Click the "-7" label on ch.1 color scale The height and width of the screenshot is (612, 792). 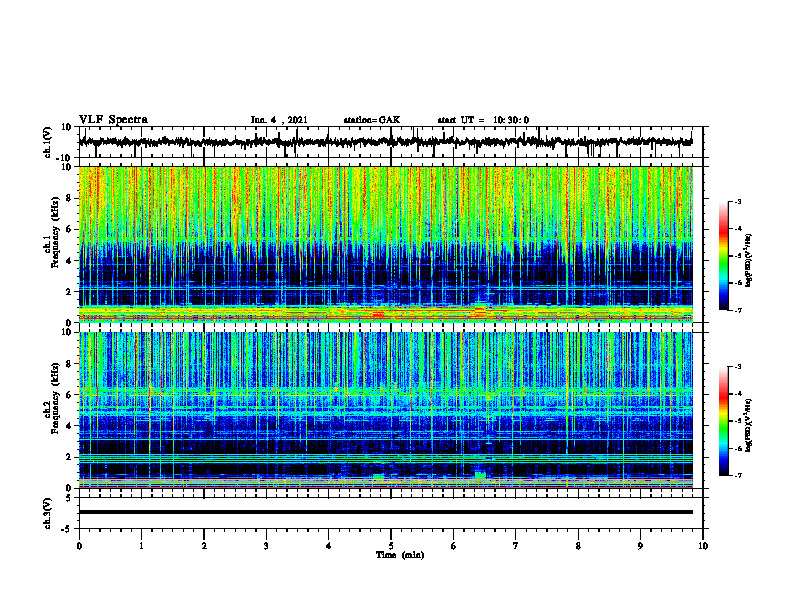point(737,310)
